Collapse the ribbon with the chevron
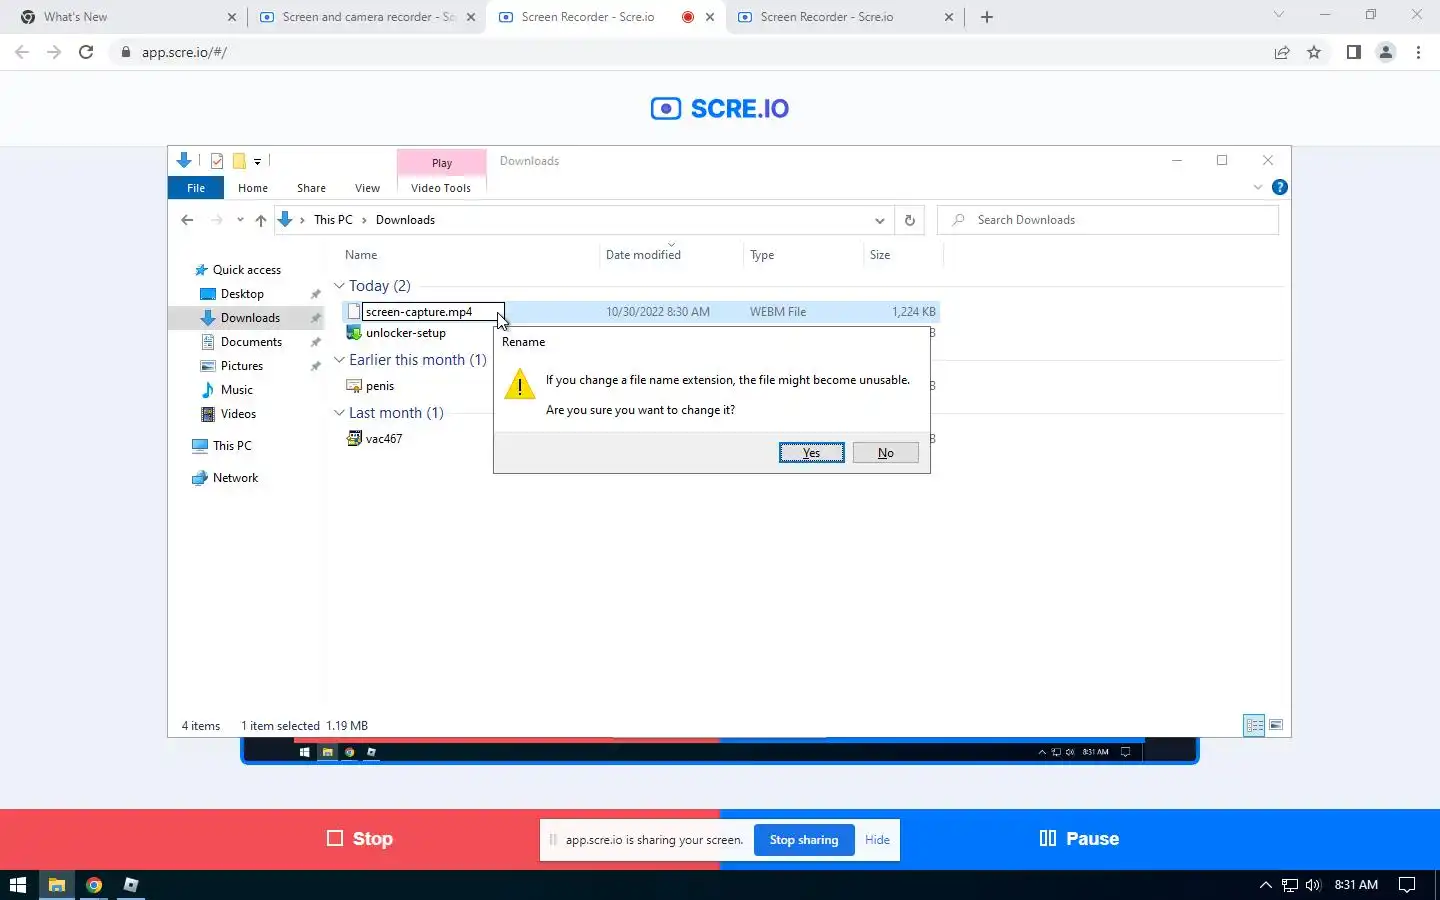Viewport: 1440px width, 900px height. pos(1258,188)
